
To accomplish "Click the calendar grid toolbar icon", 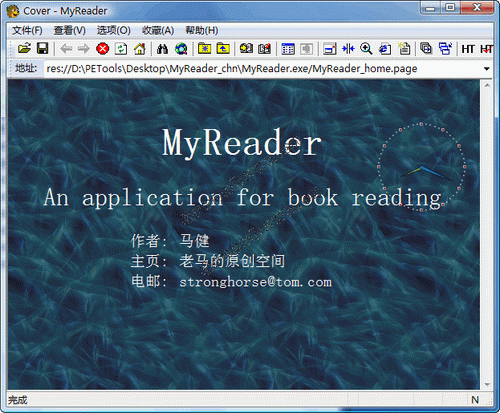I will click(288, 49).
